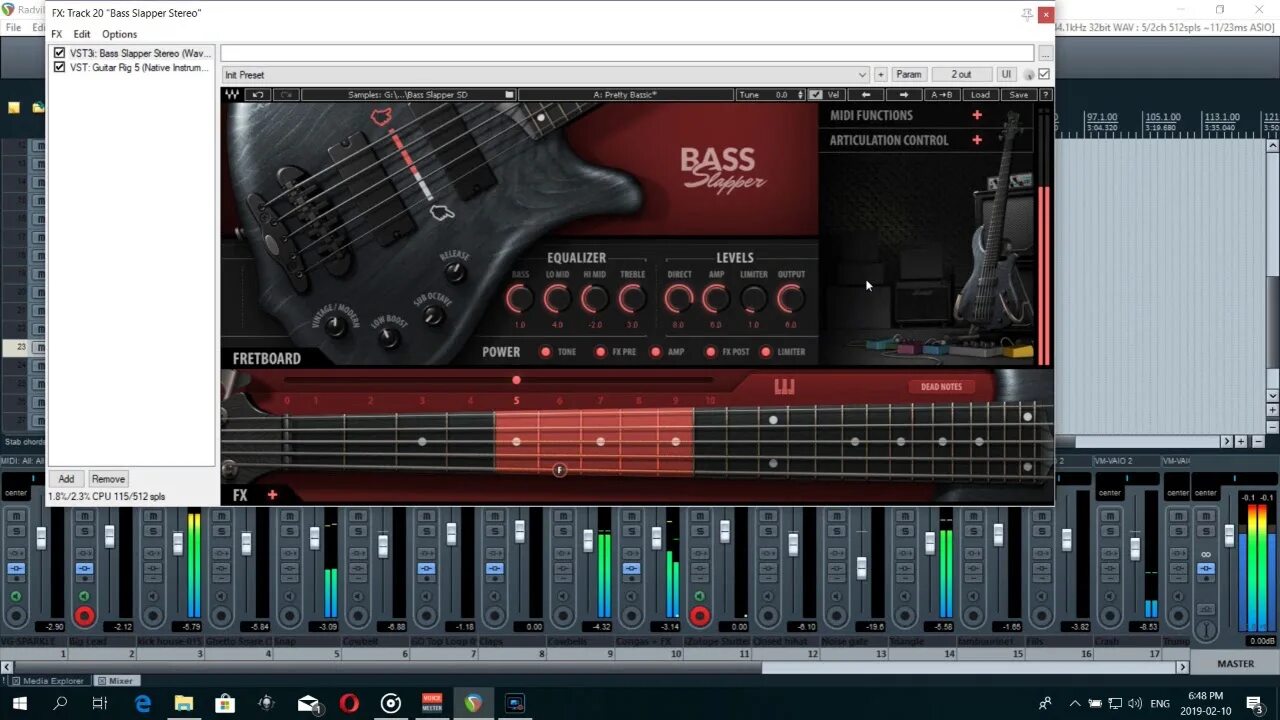Toggle the LIMITER power button
The width and height of the screenshot is (1280, 720).
[x=766, y=352]
